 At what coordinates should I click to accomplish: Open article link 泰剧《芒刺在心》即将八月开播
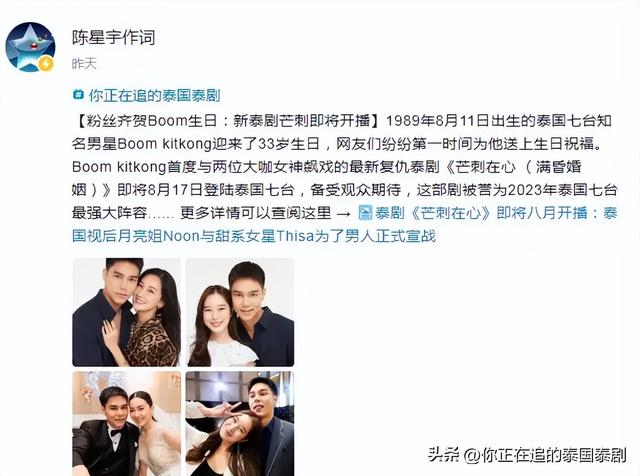click(481, 213)
